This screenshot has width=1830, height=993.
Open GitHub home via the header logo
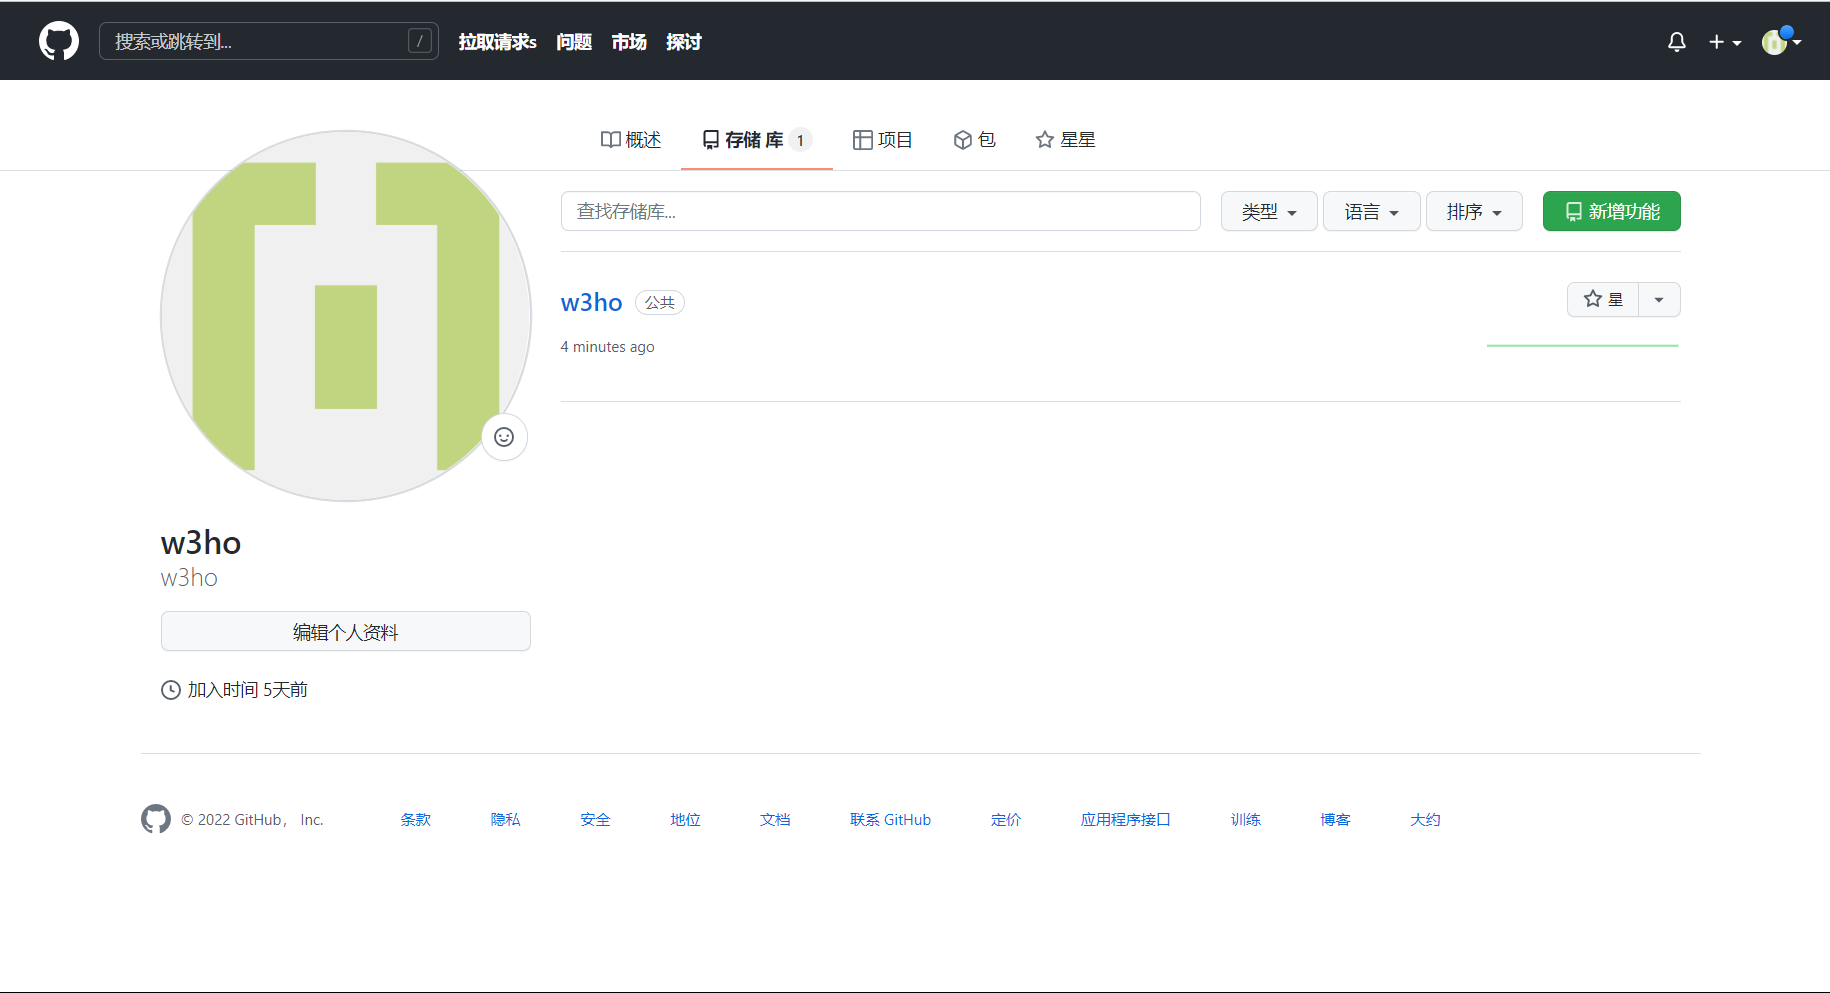tap(59, 41)
